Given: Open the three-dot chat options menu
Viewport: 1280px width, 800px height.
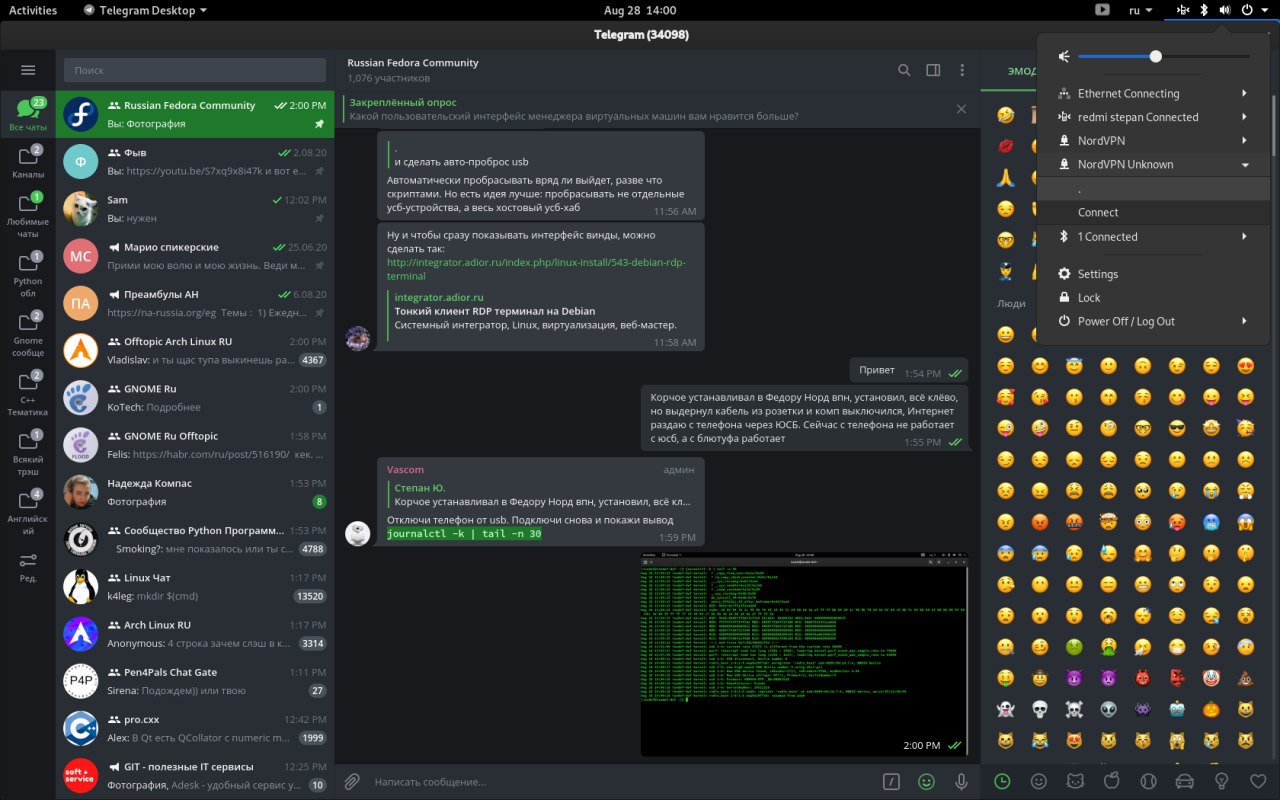Looking at the screenshot, I should pos(962,70).
